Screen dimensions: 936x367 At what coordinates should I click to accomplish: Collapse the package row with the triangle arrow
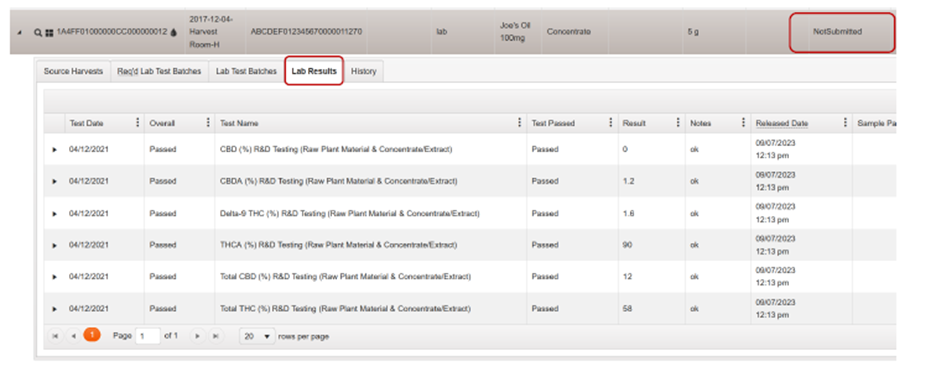19,32
